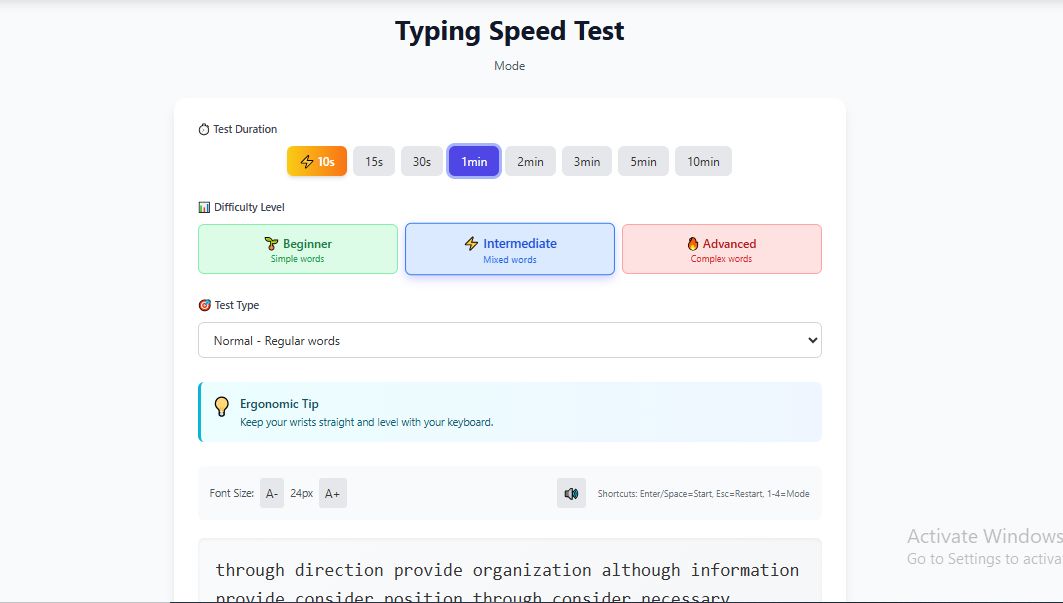Image resolution: width=1063 pixels, height=603 pixels.
Task: Increase font size with A+ button
Action: [333, 493]
